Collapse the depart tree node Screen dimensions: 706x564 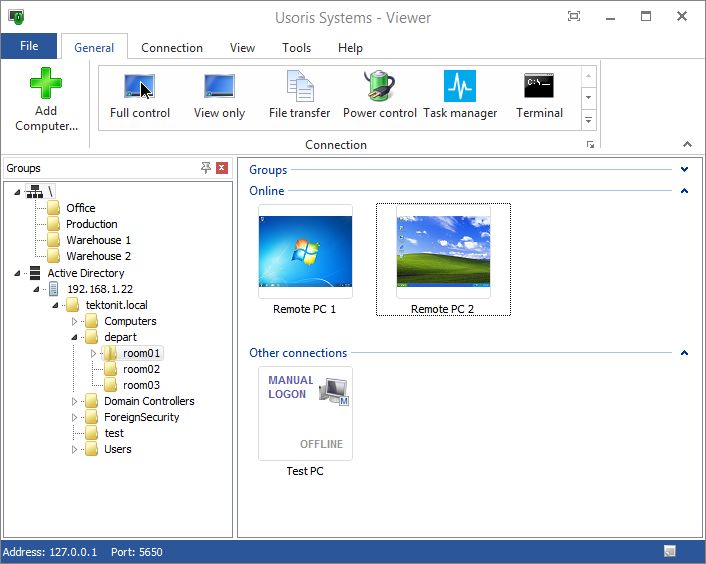74,337
